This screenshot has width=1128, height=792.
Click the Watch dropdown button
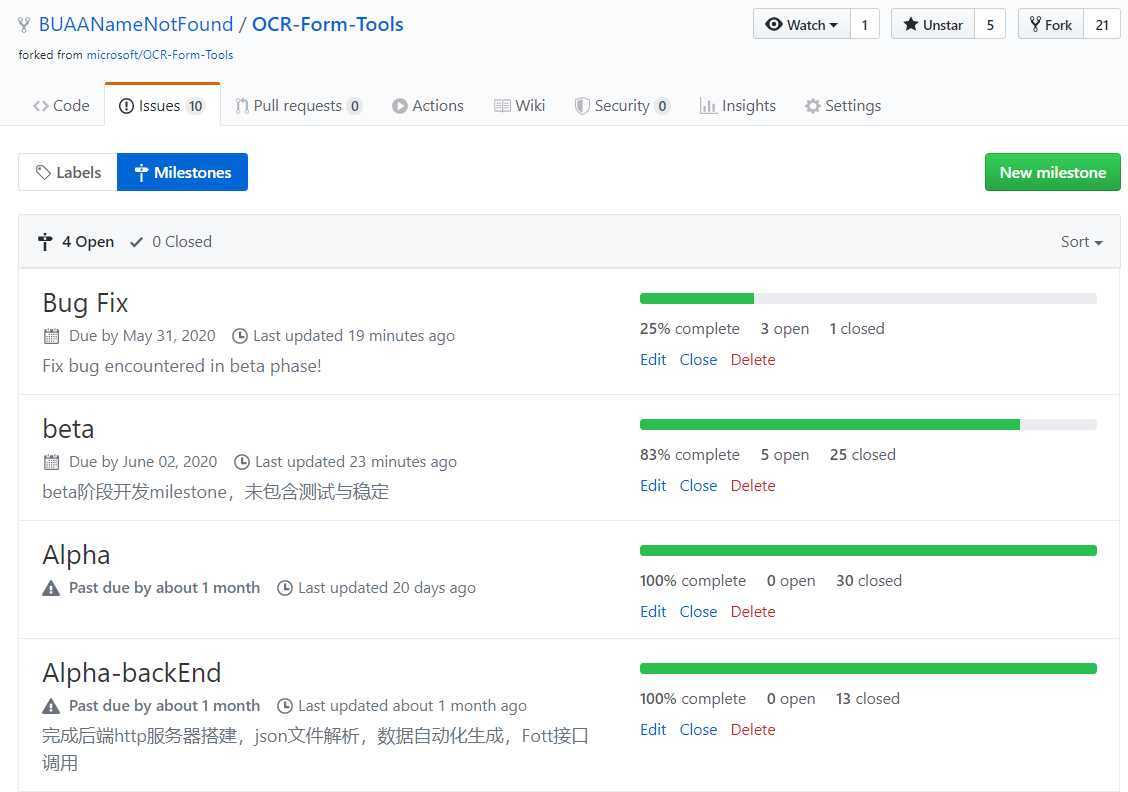(802, 24)
